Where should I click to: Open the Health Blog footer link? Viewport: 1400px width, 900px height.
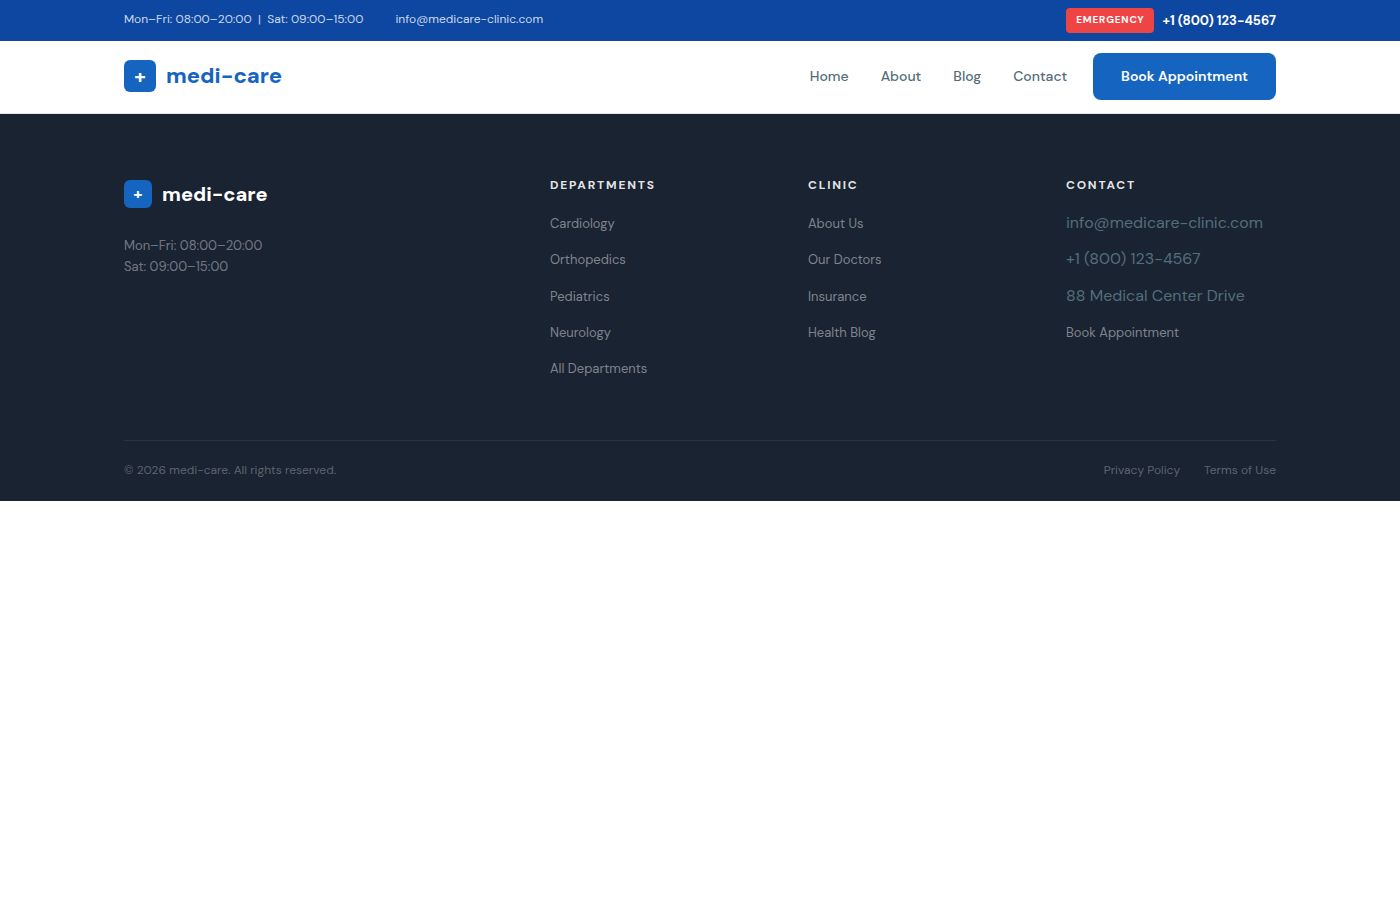click(842, 332)
